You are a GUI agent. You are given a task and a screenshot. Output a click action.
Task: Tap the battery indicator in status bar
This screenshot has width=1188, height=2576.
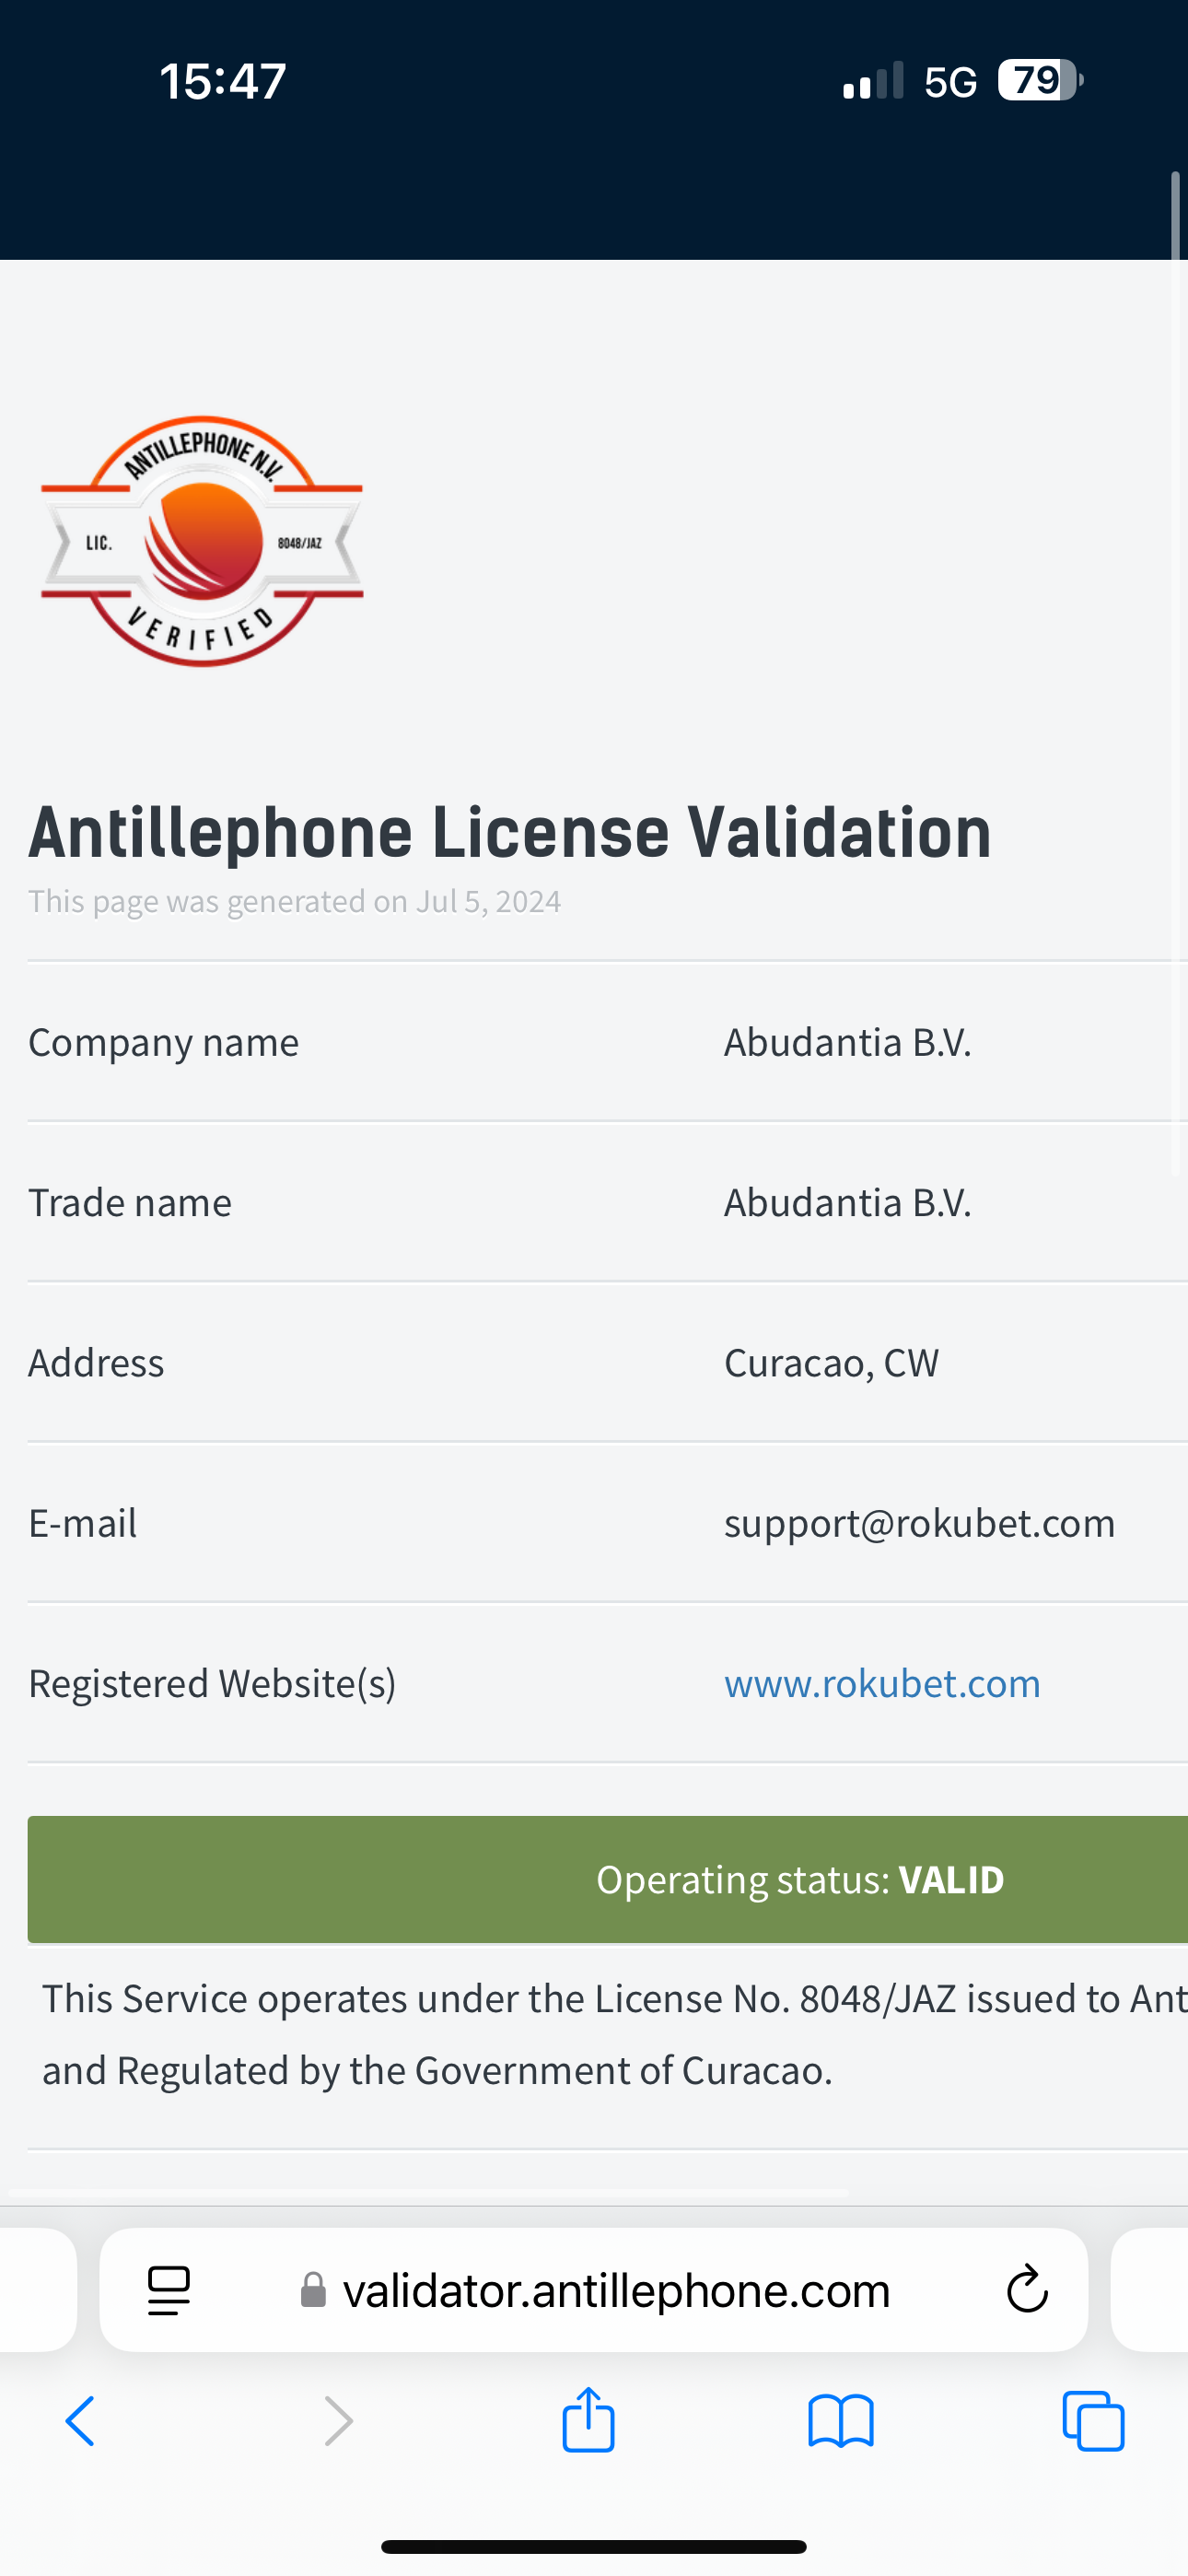click(1039, 80)
